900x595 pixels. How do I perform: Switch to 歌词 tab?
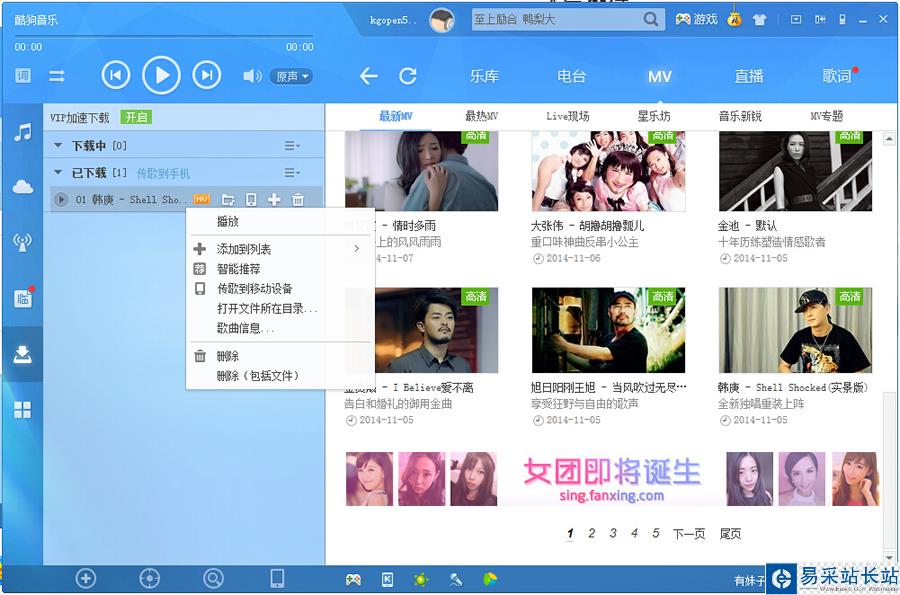836,76
